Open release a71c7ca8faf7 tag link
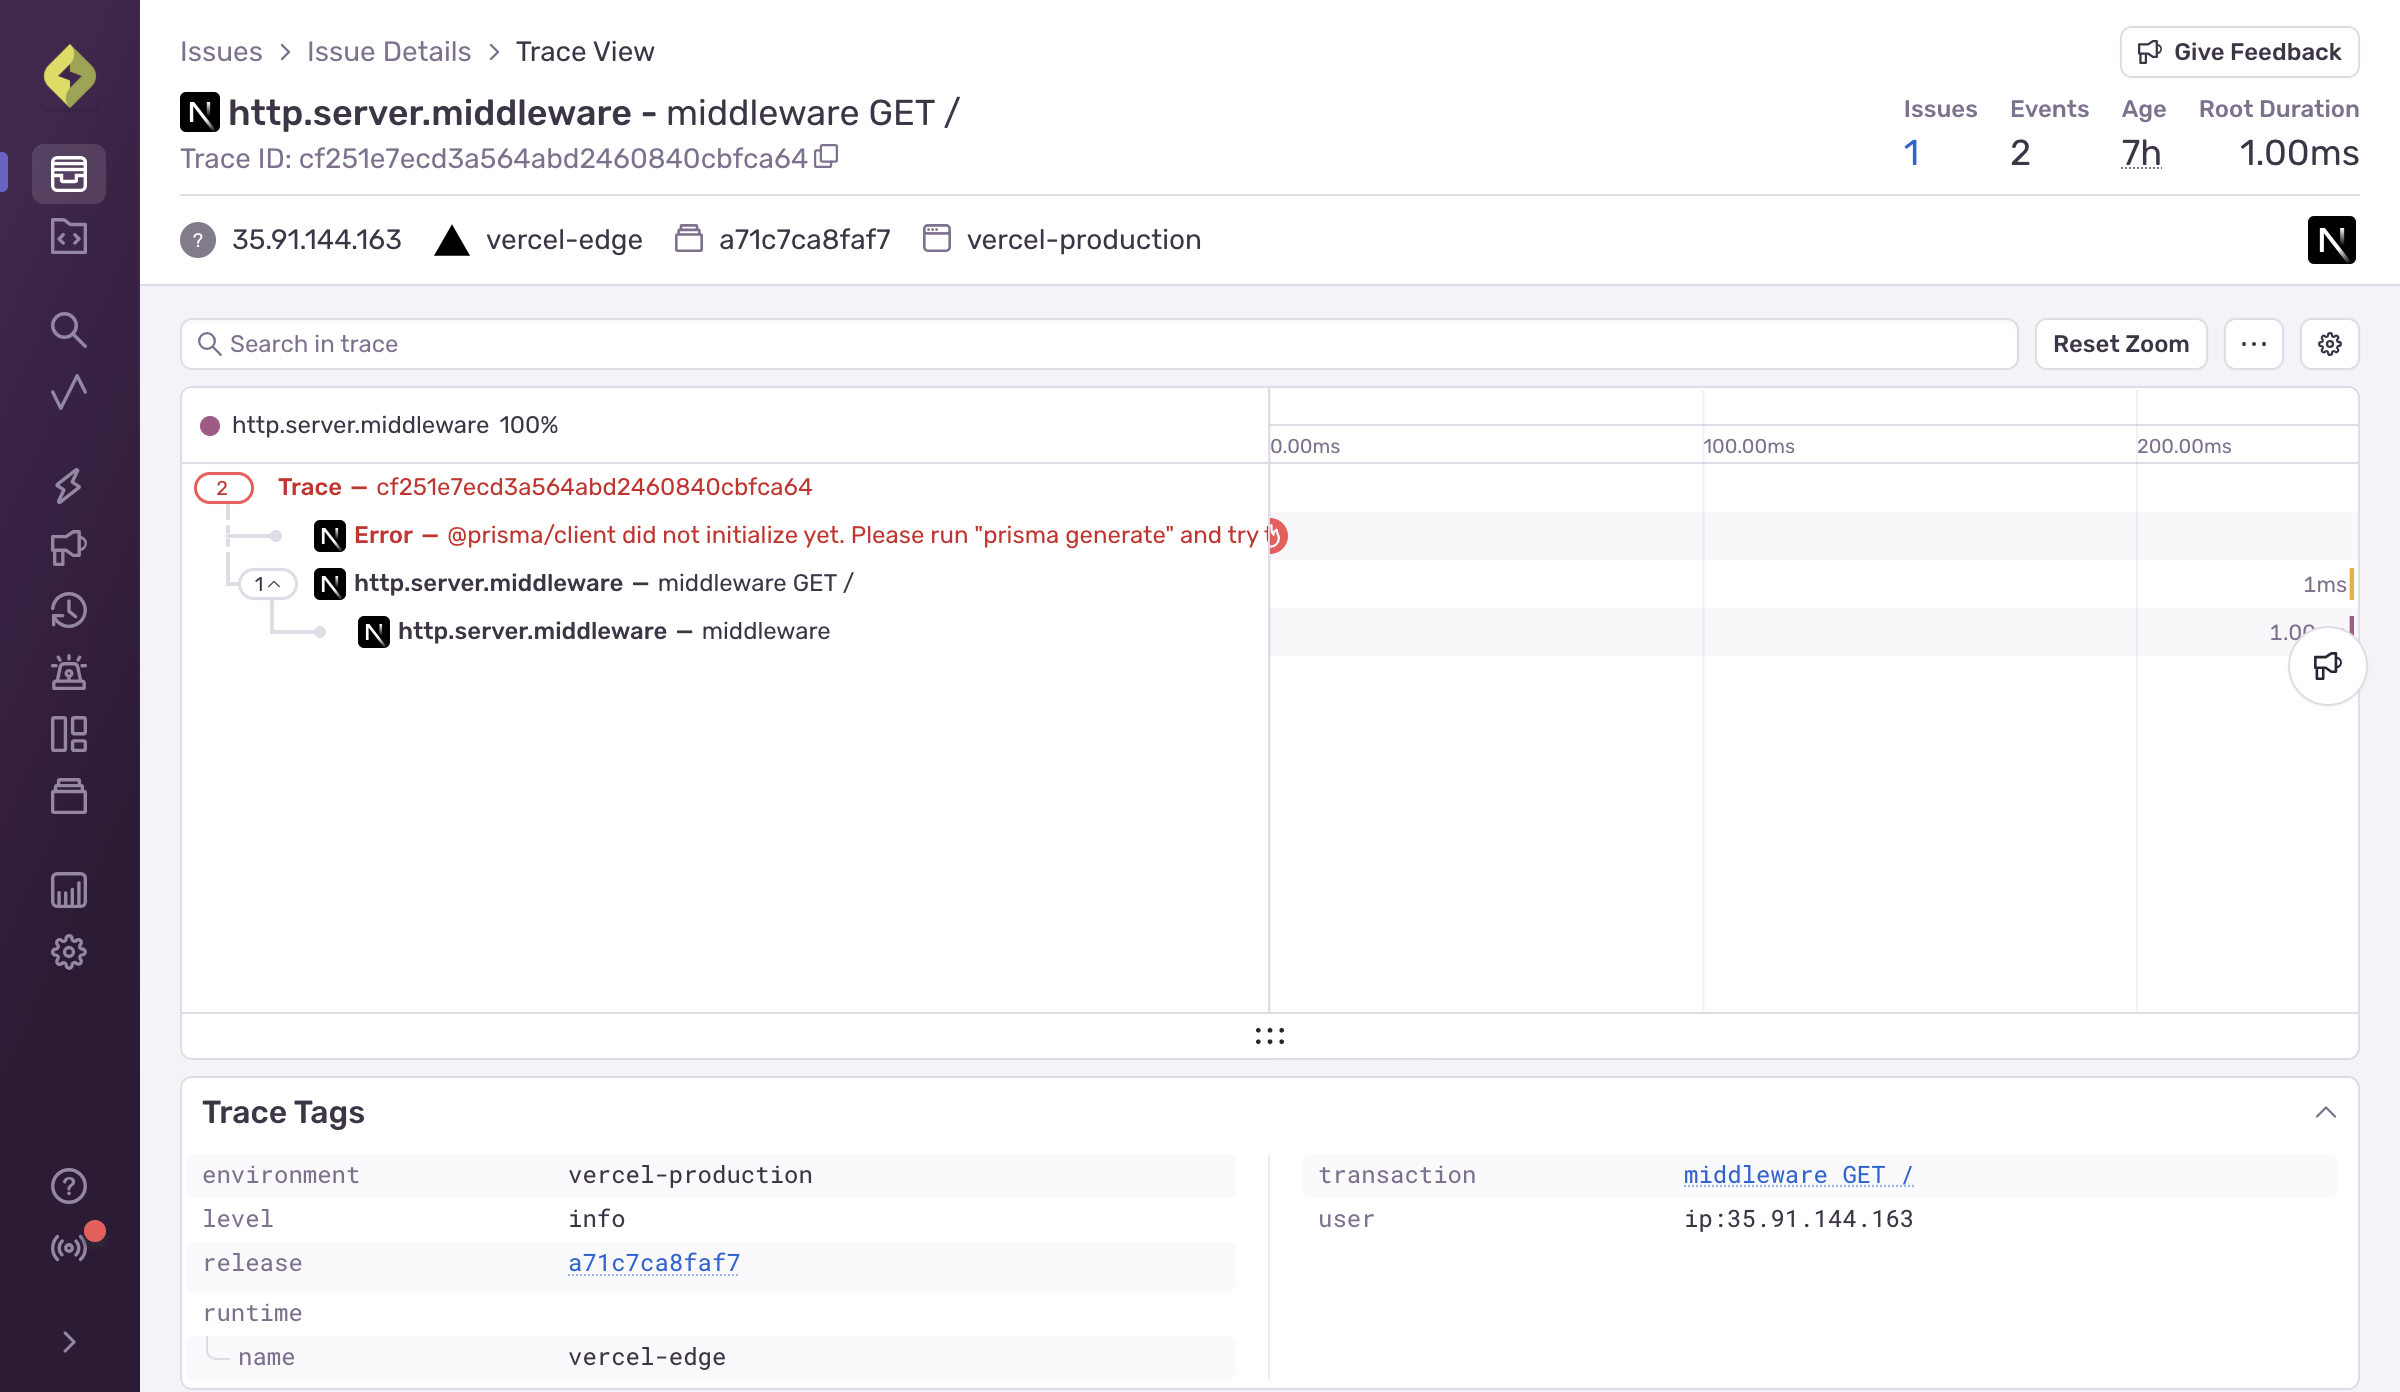Viewport: 2400px width, 1392px height. coord(654,1263)
